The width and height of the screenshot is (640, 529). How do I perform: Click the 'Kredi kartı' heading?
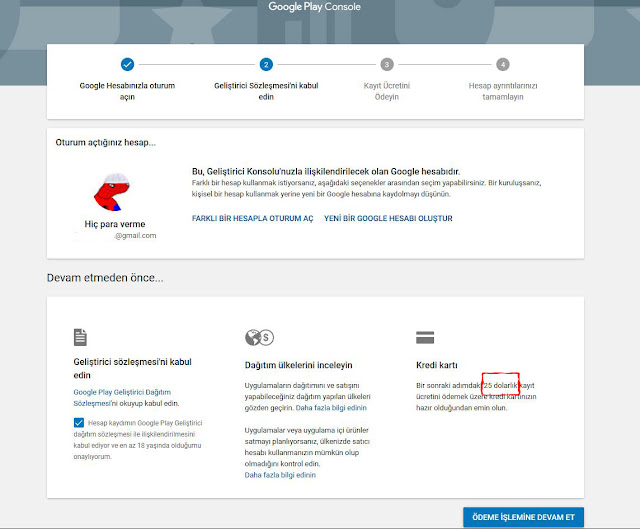pos(437,365)
